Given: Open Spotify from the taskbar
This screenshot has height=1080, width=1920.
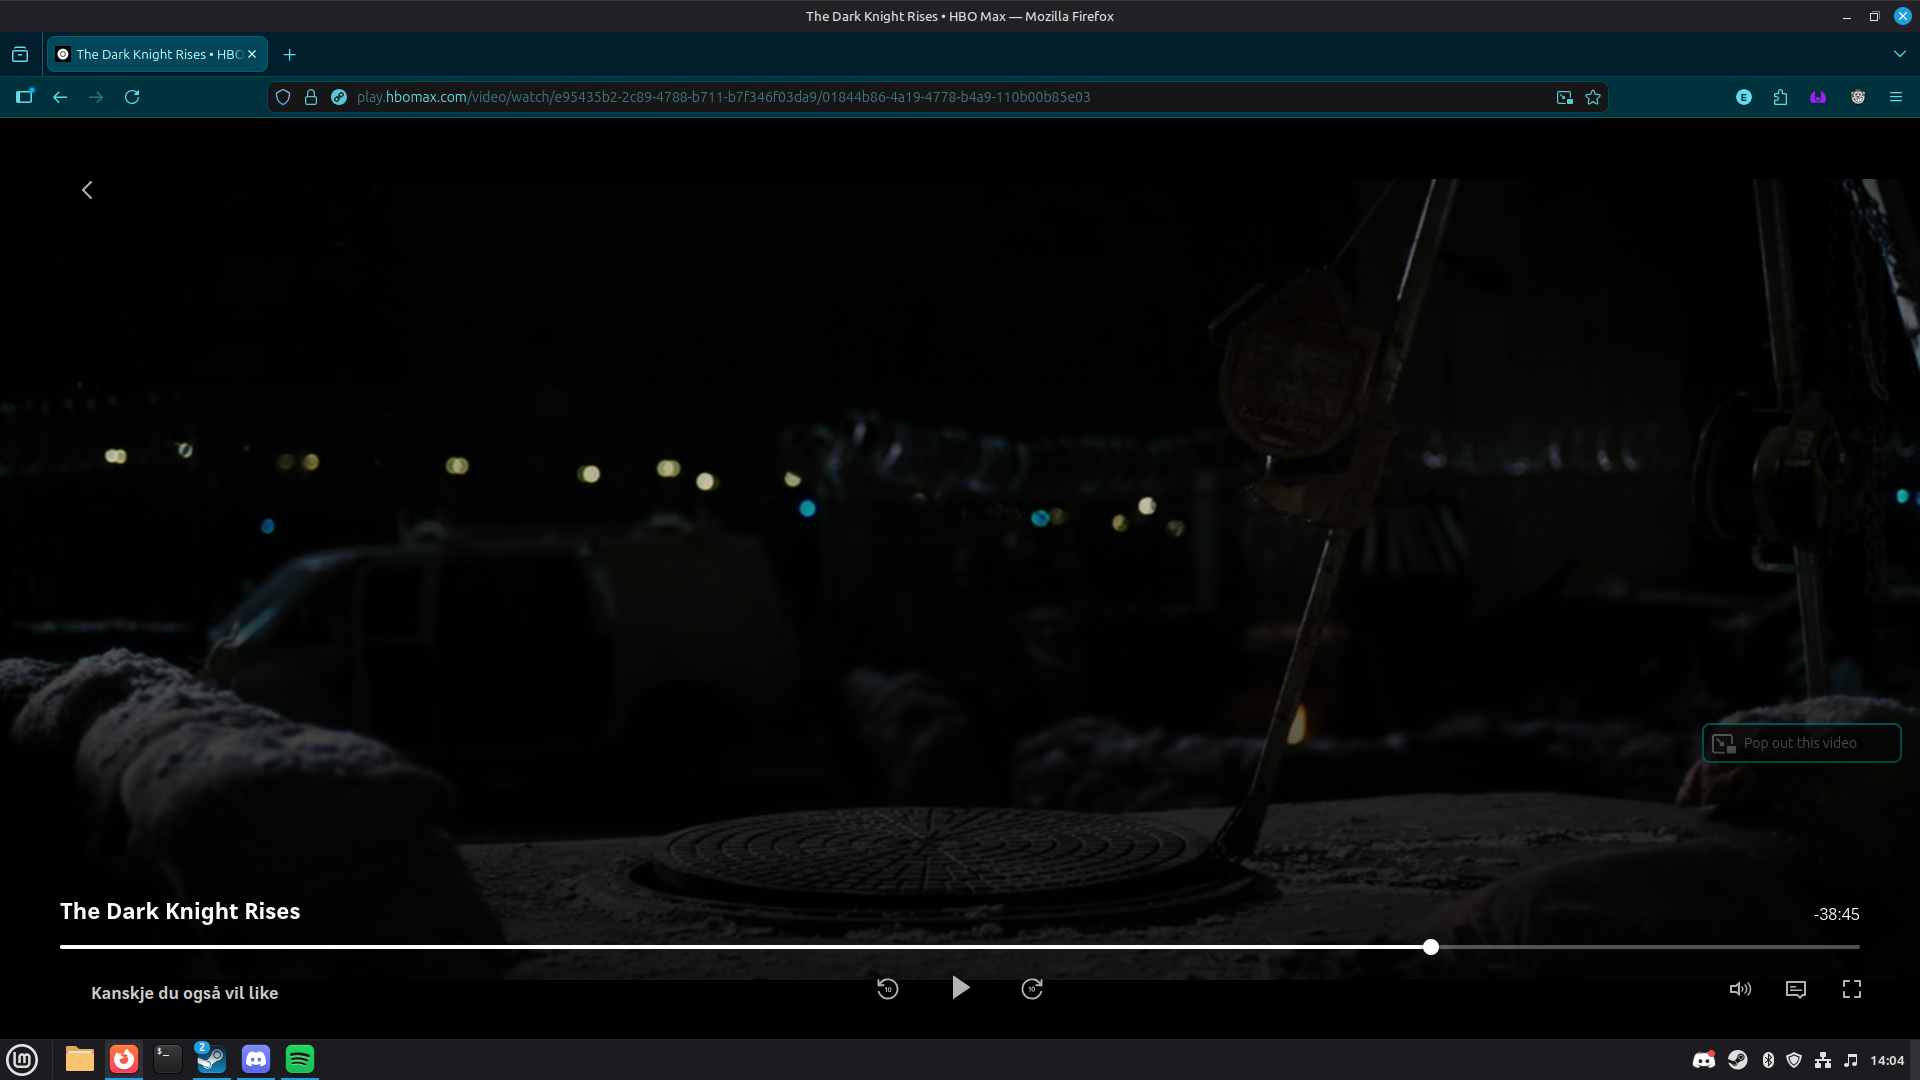Looking at the screenshot, I should click(300, 1059).
